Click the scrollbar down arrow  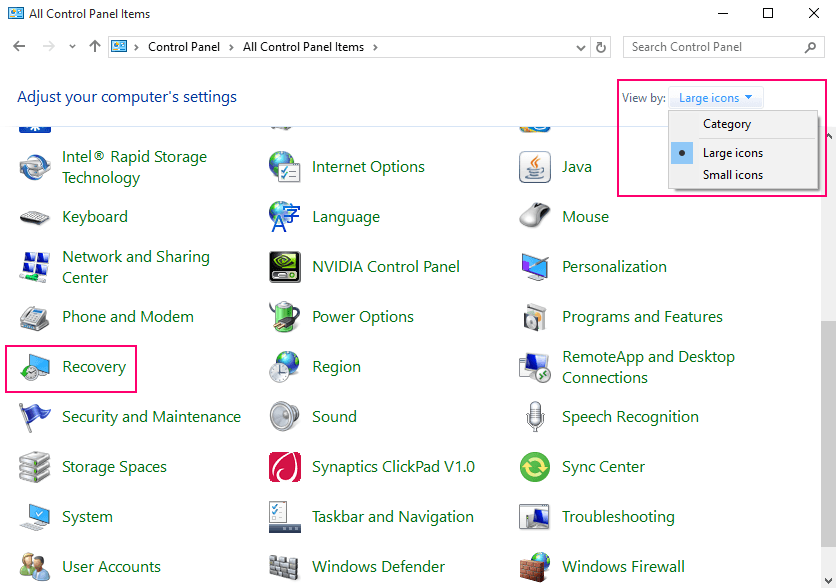[829, 580]
